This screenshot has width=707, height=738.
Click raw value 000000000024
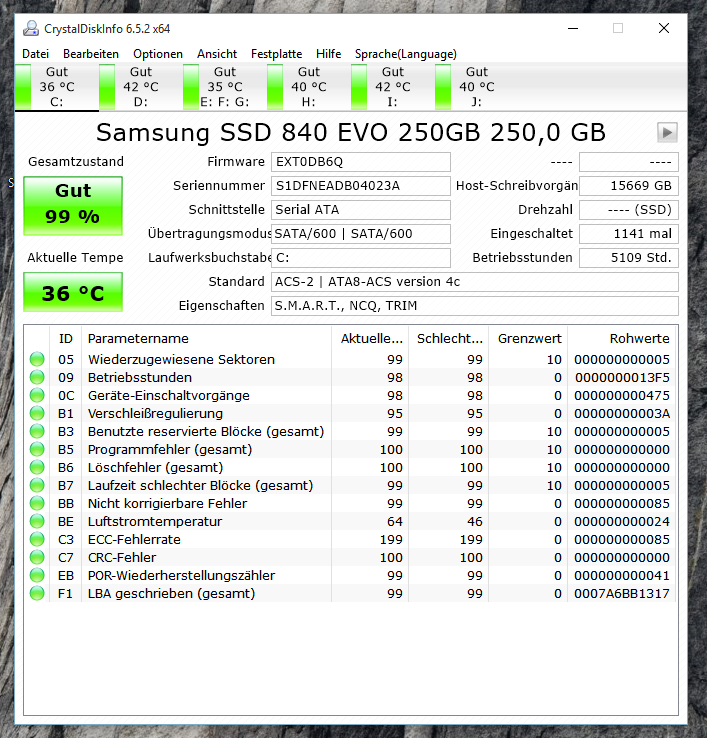coord(622,521)
